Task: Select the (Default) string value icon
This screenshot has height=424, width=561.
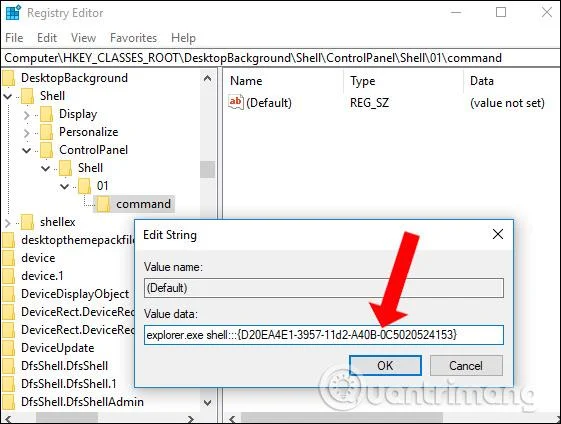Action: click(x=236, y=102)
